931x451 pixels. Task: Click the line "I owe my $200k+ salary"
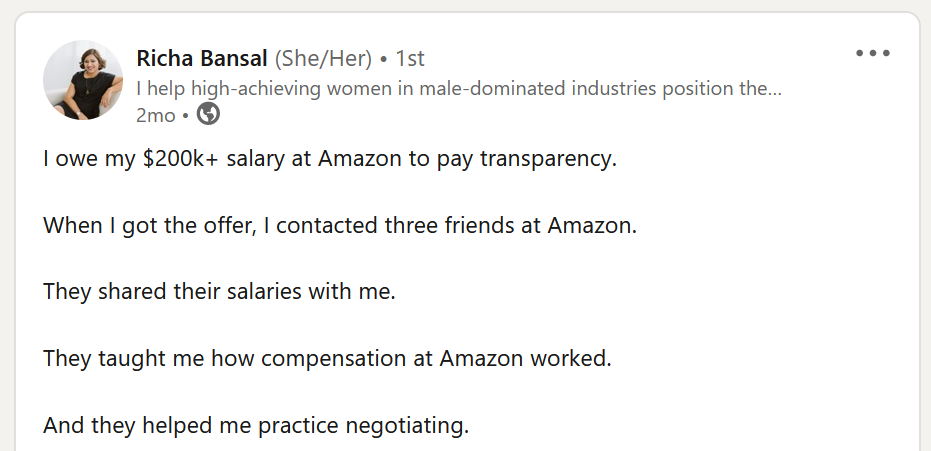pyautogui.click(x=330, y=159)
